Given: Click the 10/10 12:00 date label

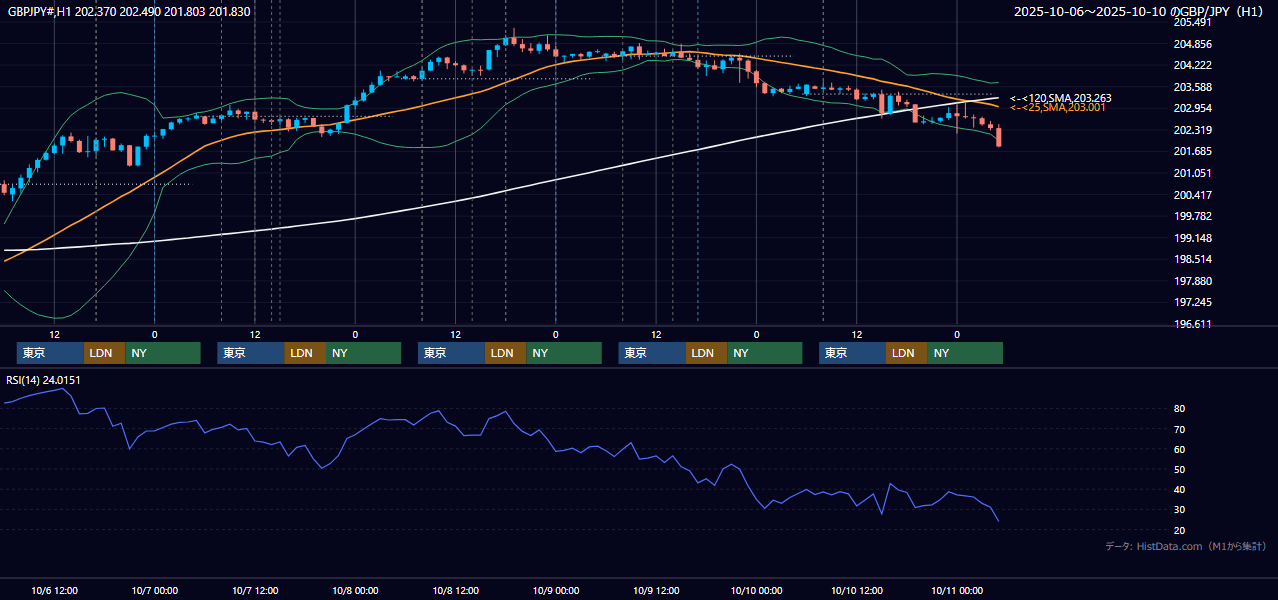Looking at the screenshot, I should click(x=857, y=590).
